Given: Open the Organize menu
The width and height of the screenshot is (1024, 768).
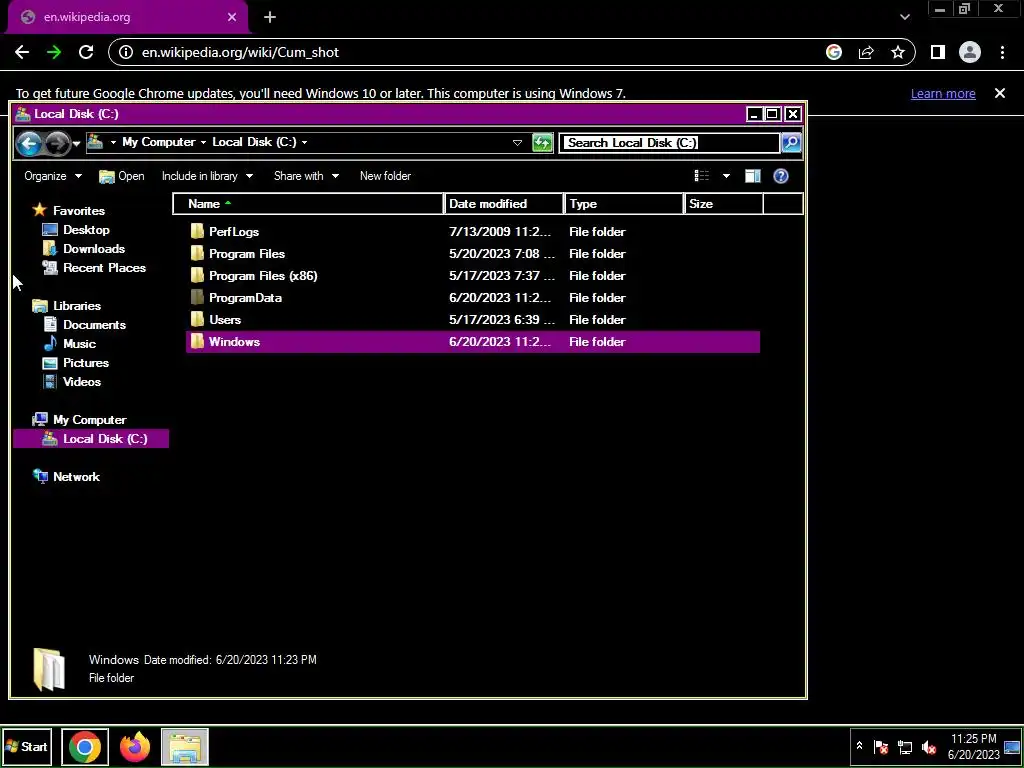Looking at the screenshot, I should pyautogui.click(x=53, y=176).
